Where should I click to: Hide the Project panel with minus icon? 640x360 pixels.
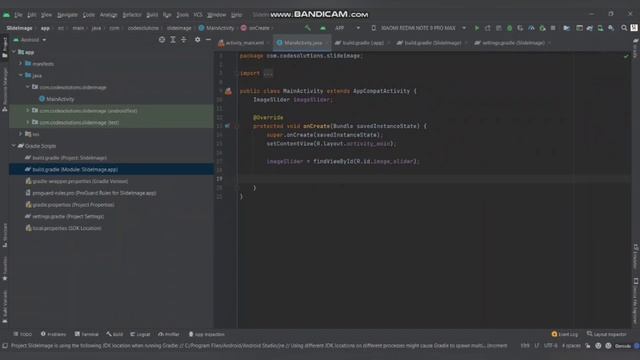click(208, 40)
